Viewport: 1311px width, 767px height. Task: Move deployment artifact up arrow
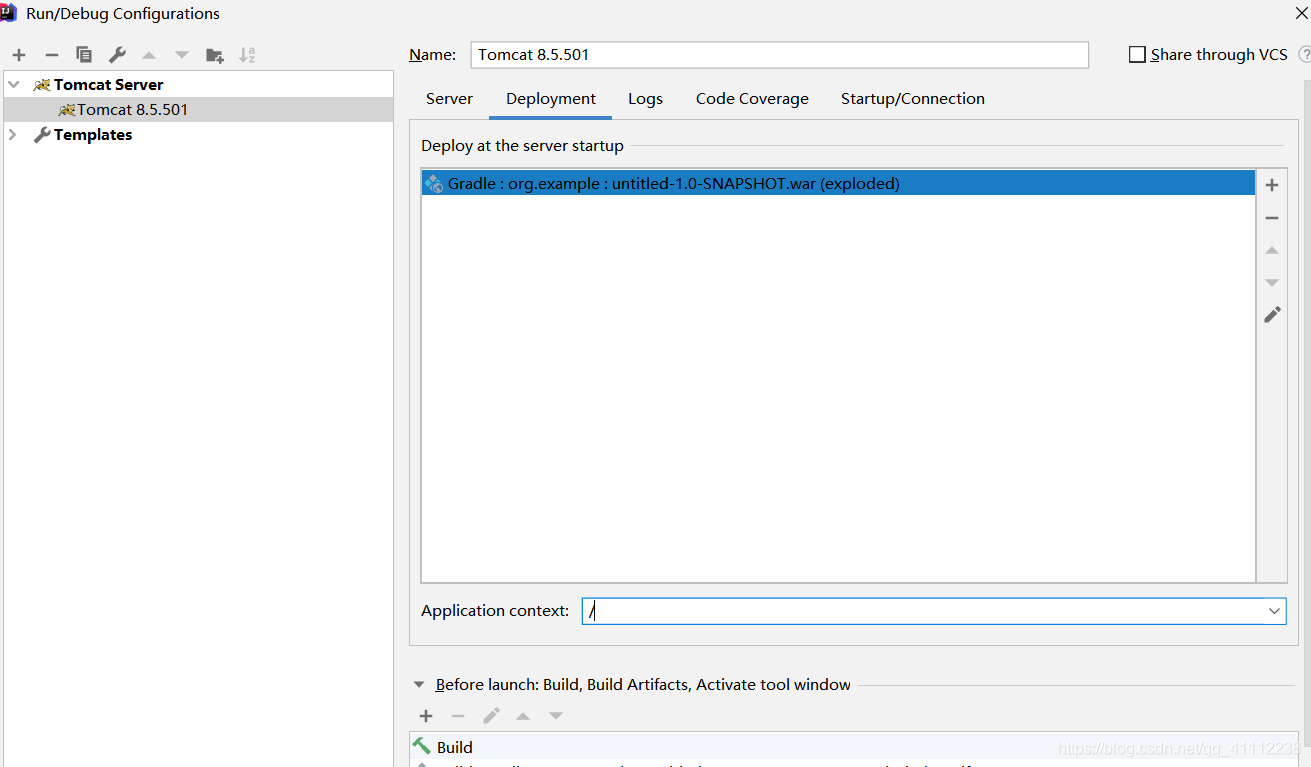[x=1272, y=250]
